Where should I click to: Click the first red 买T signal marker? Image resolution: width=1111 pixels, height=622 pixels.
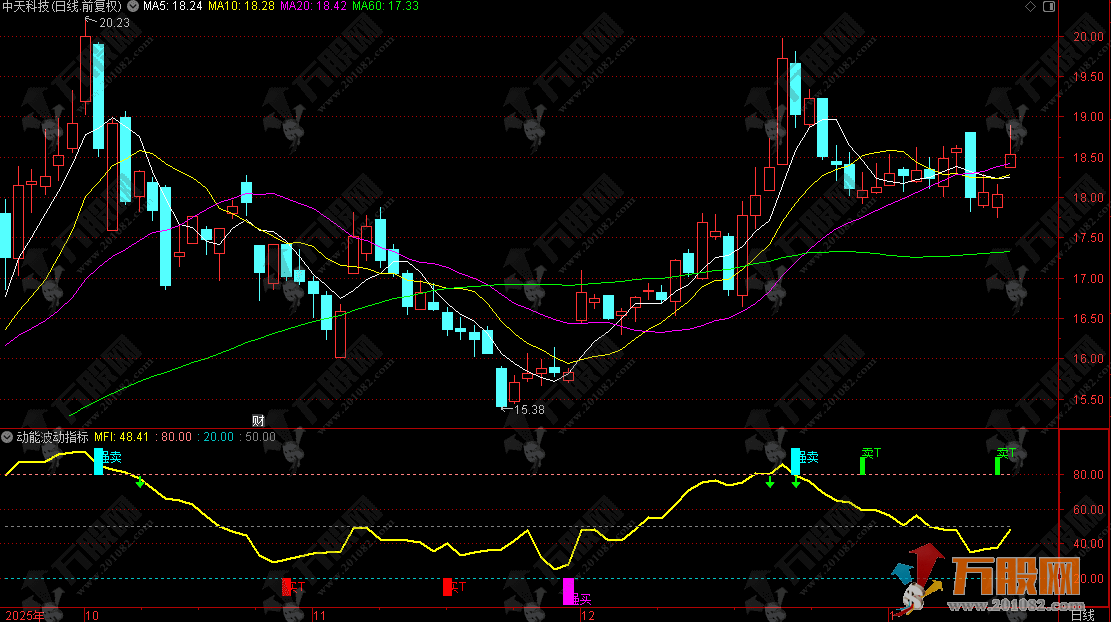[293, 587]
